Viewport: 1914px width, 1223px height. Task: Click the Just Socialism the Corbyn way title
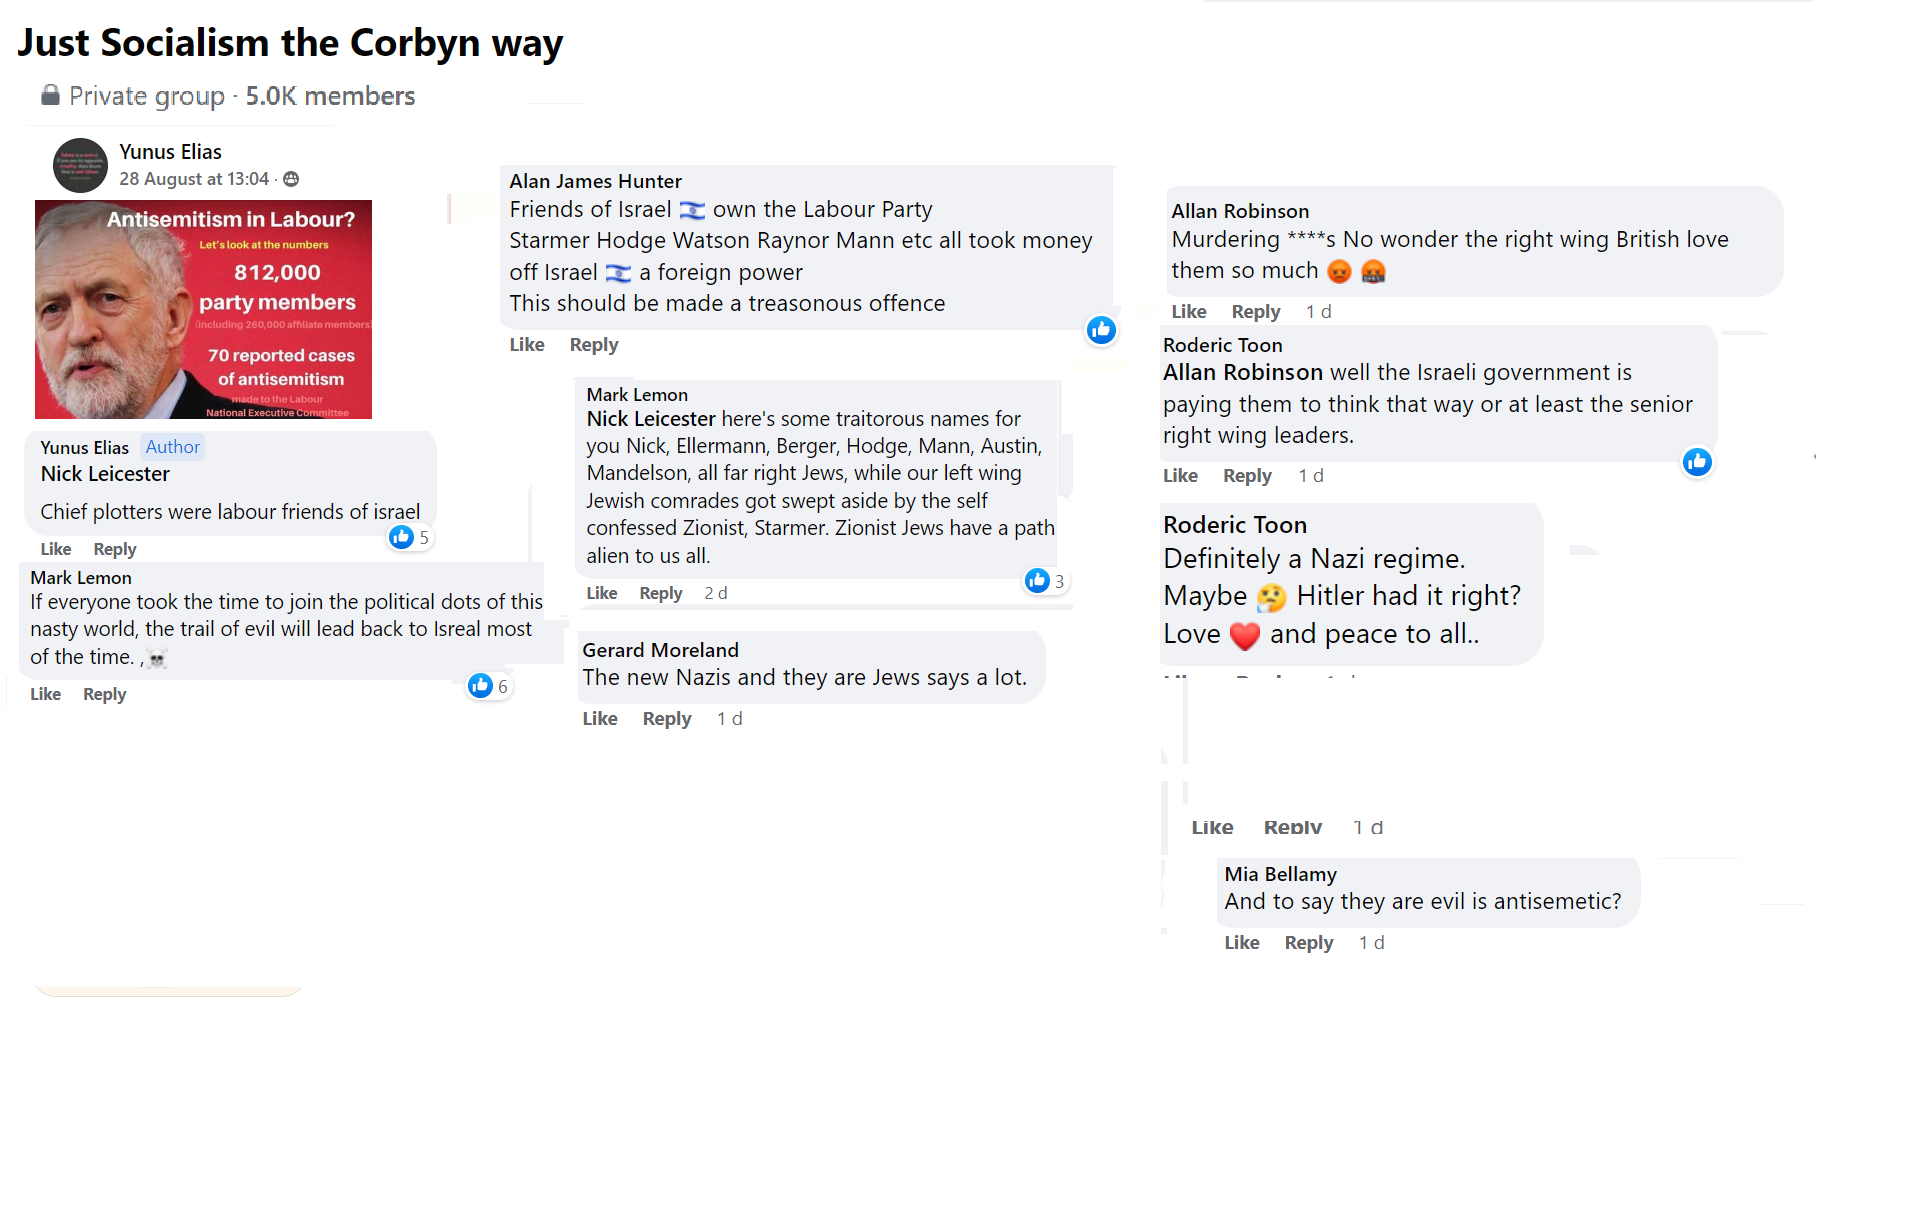(290, 43)
